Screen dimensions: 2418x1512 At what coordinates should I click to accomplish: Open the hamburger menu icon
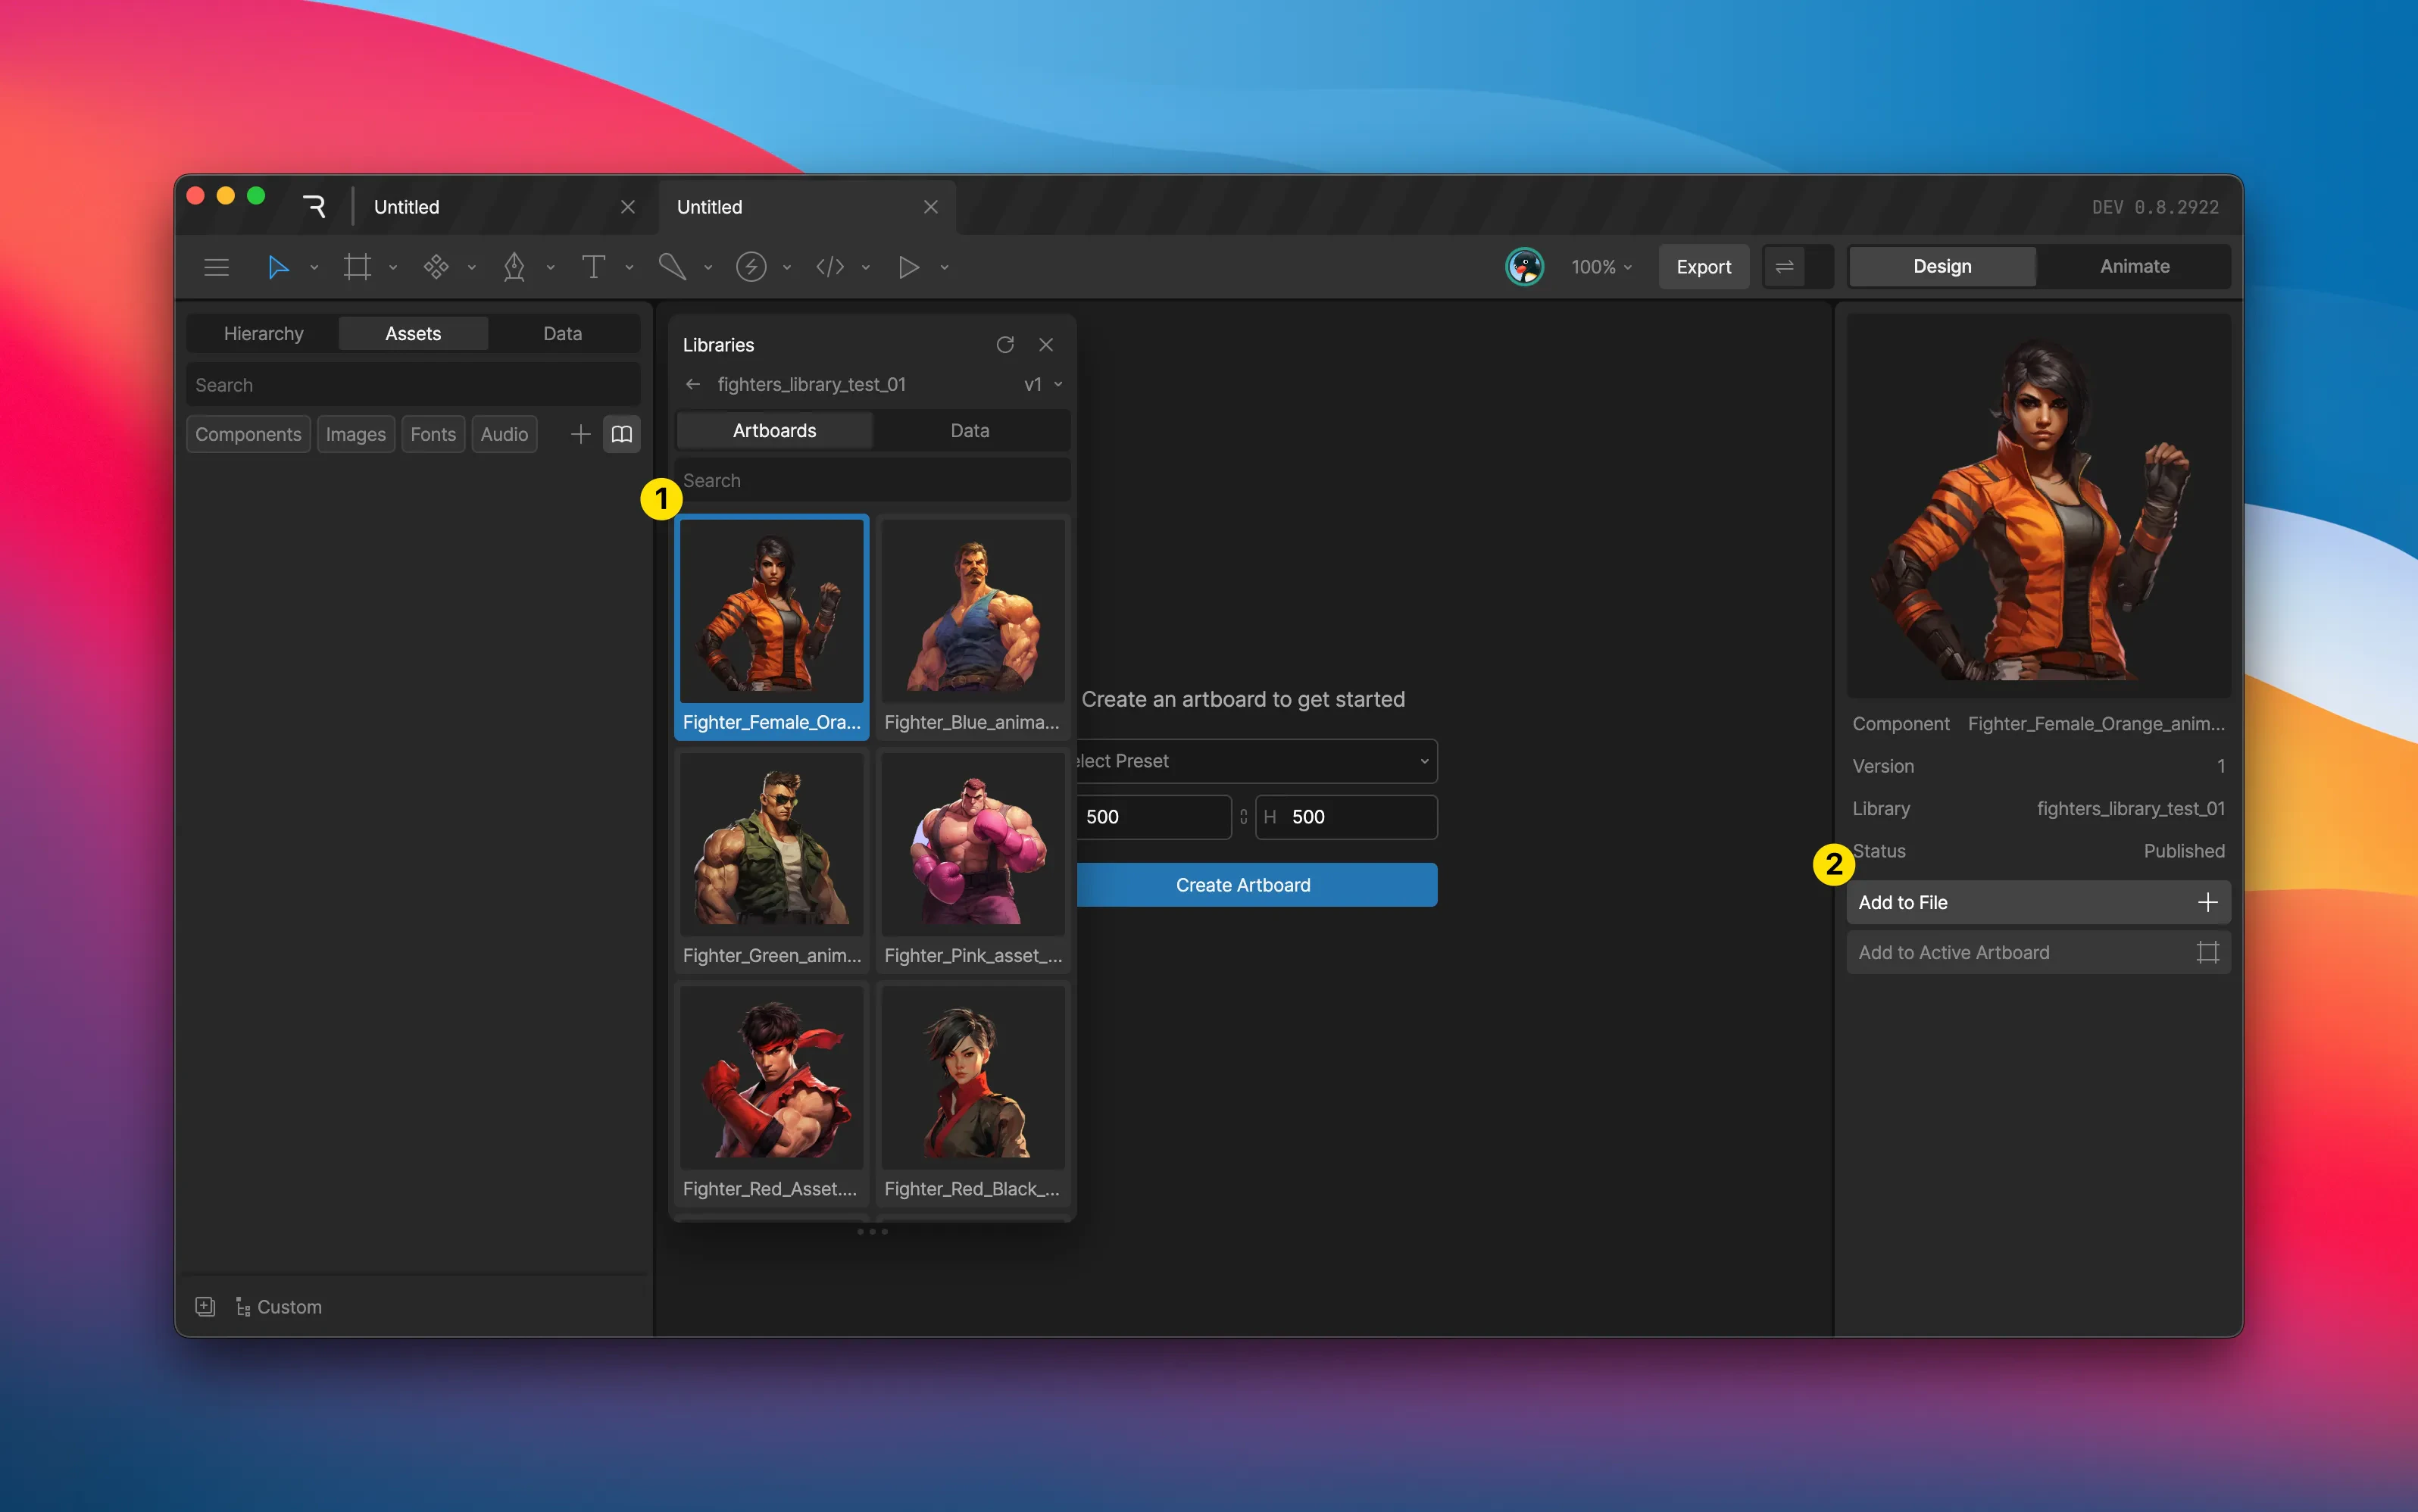(217, 267)
